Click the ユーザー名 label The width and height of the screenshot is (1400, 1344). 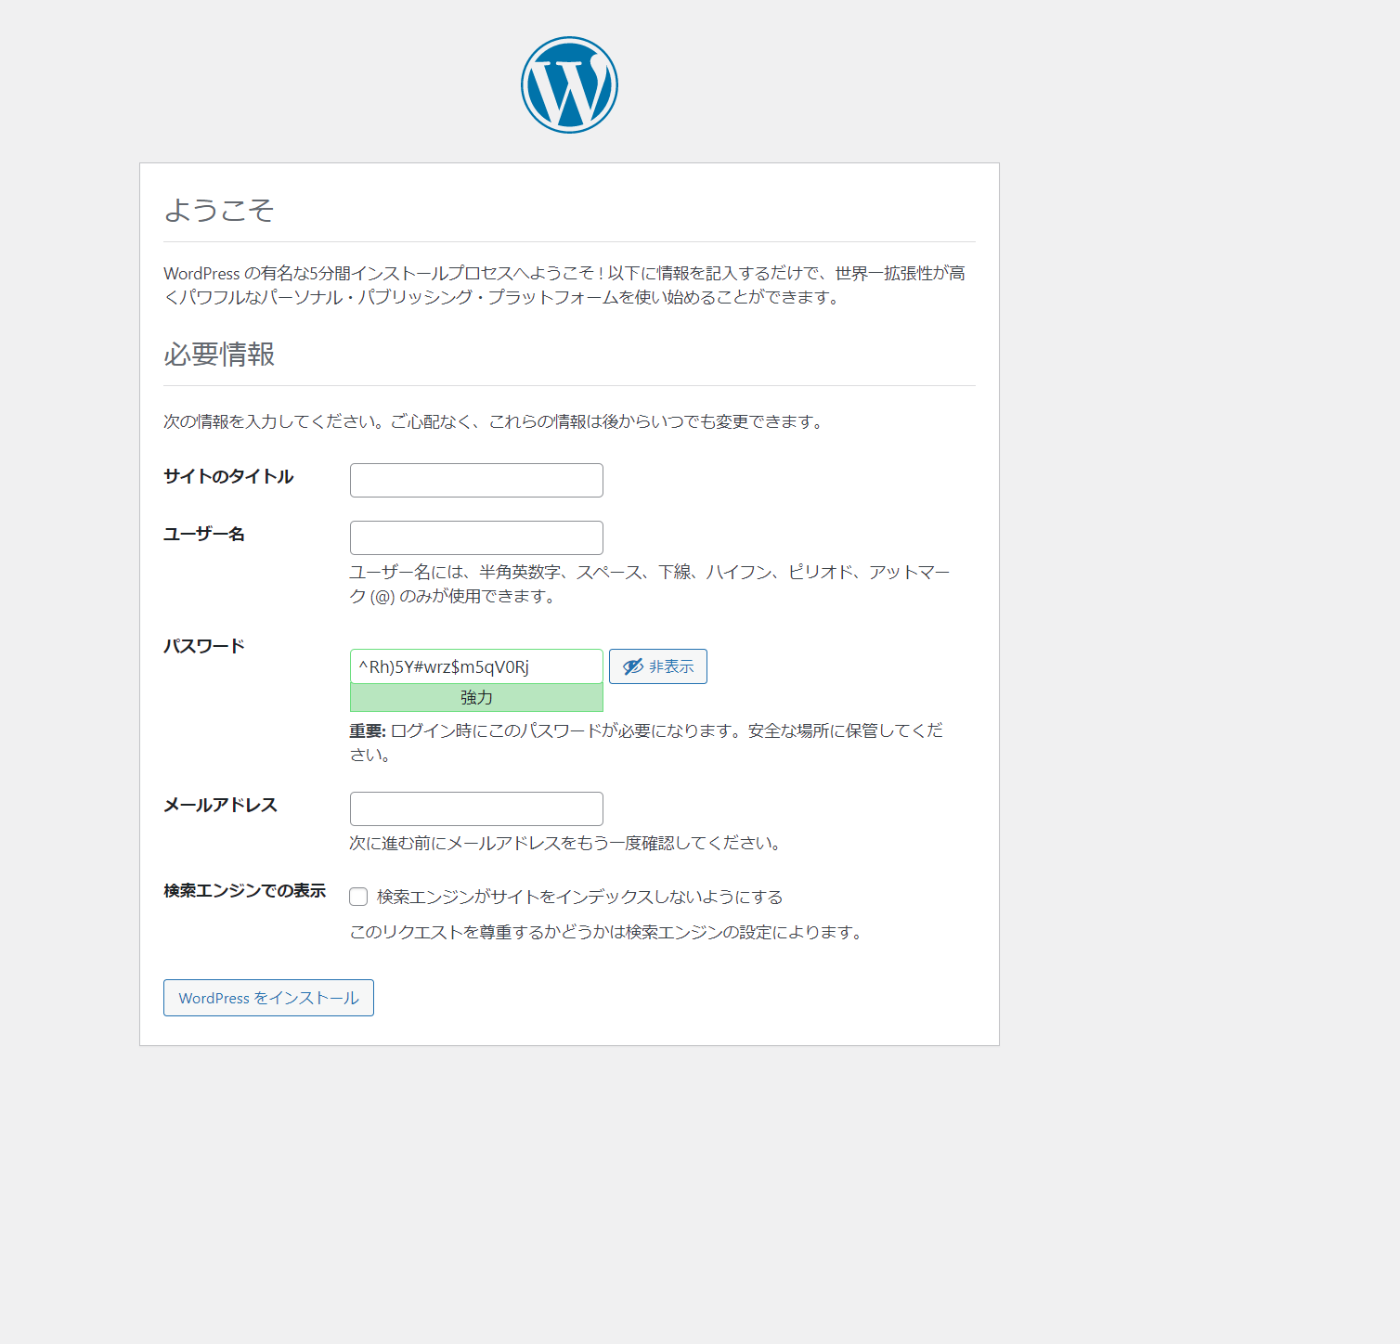click(204, 534)
